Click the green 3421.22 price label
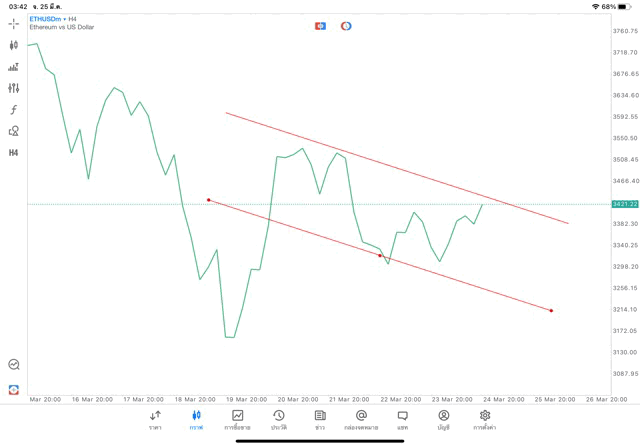The width and height of the screenshot is (640, 447). coord(625,204)
